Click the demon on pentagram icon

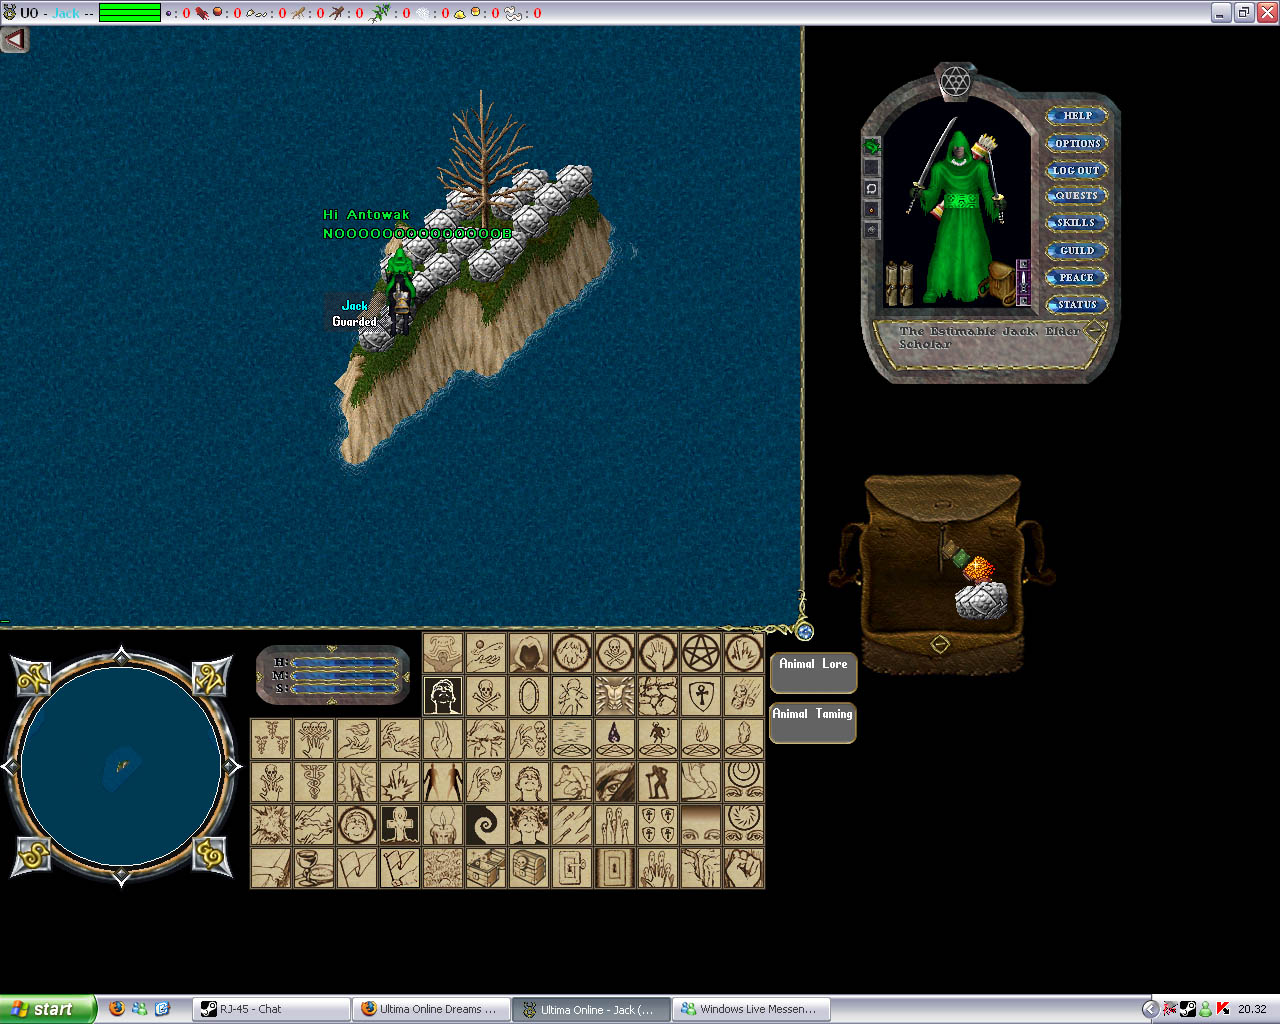coord(658,738)
